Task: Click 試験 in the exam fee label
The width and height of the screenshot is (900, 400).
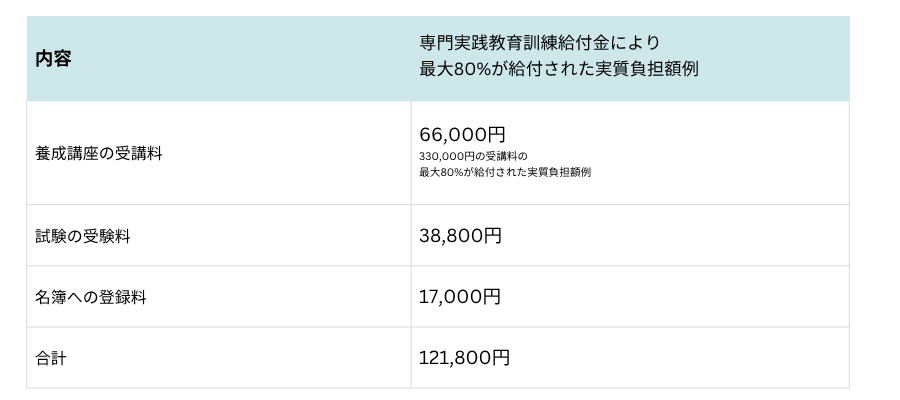Action: coord(46,236)
